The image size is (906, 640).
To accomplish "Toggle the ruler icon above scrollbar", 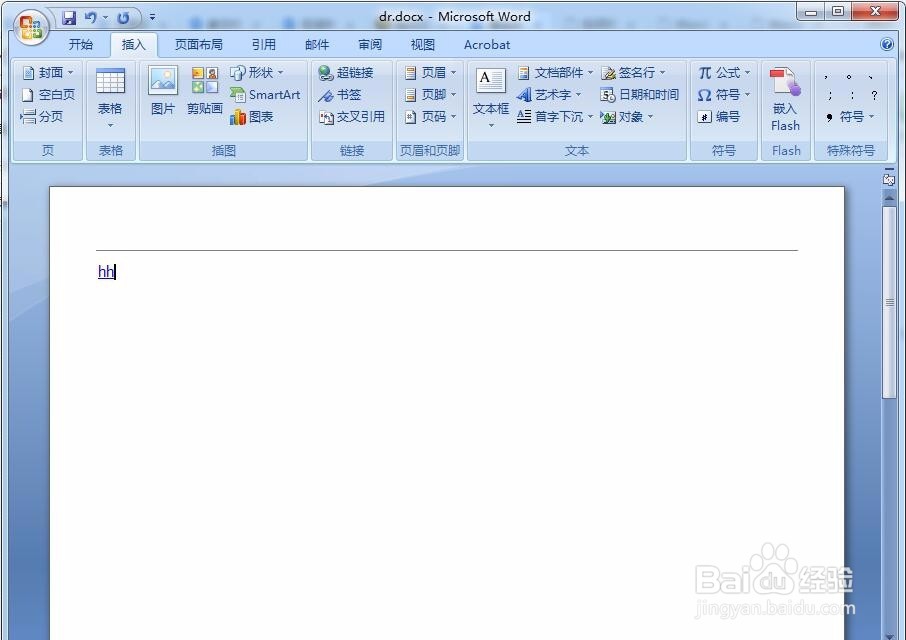I will 889,179.
